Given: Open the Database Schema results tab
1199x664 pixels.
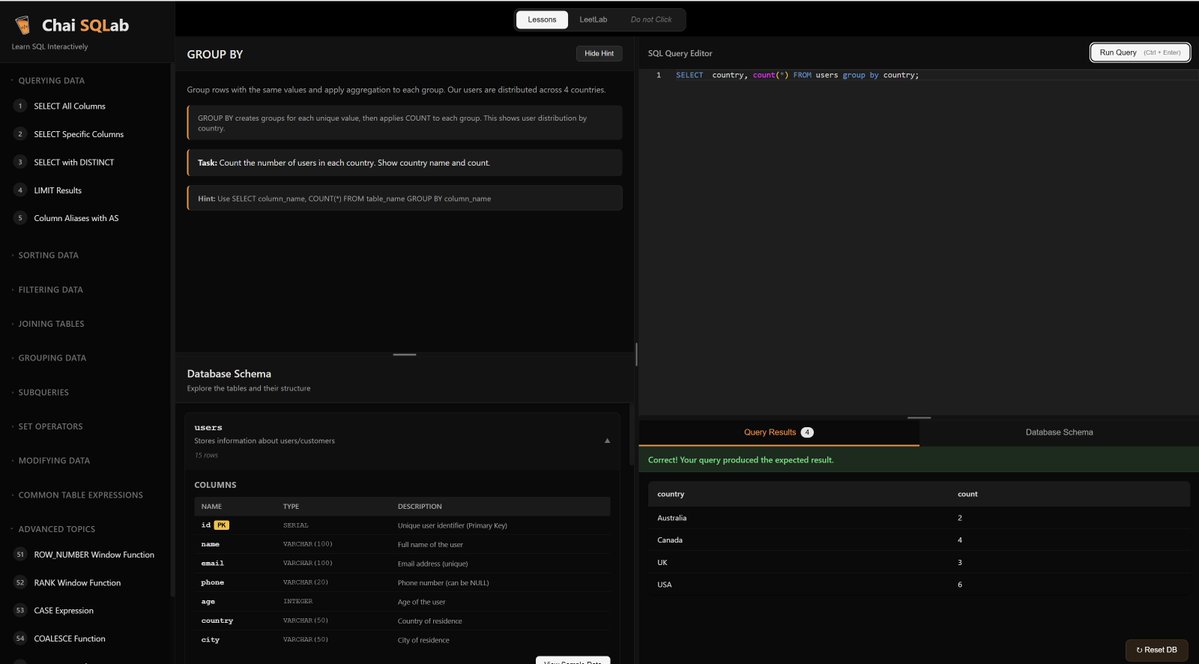Looking at the screenshot, I should tap(1059, 432).
